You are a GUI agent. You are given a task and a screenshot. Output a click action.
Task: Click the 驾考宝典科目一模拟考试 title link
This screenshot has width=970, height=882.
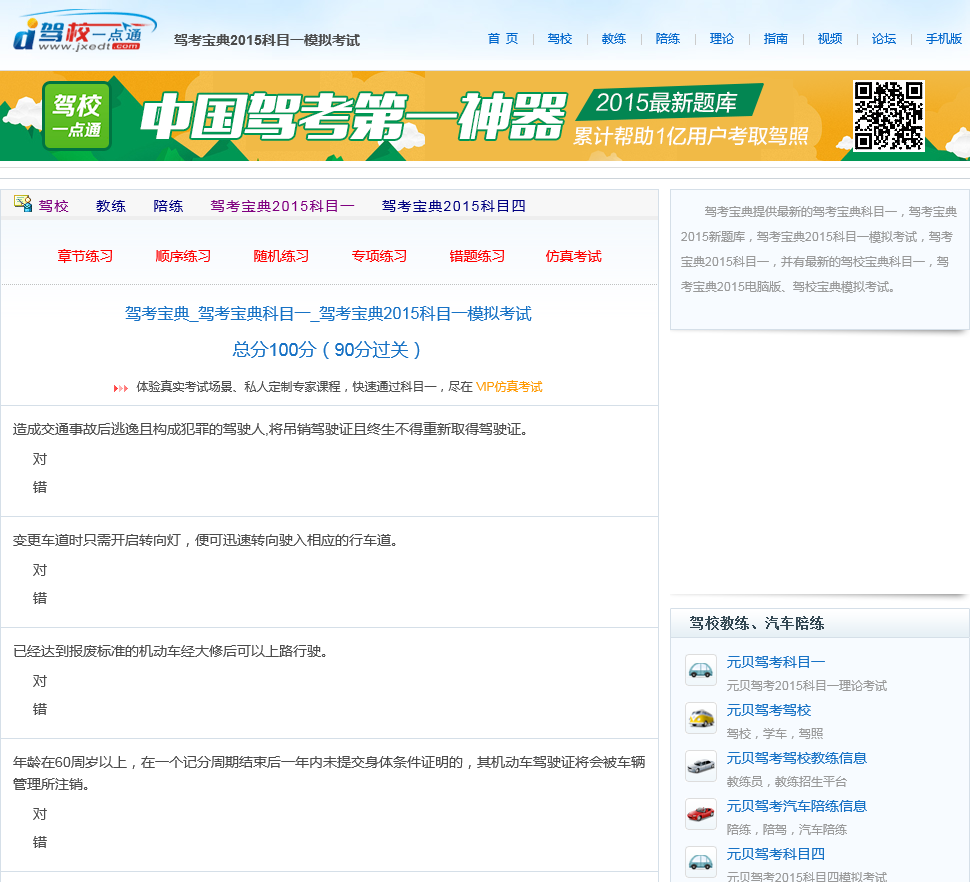click(328, 314)
